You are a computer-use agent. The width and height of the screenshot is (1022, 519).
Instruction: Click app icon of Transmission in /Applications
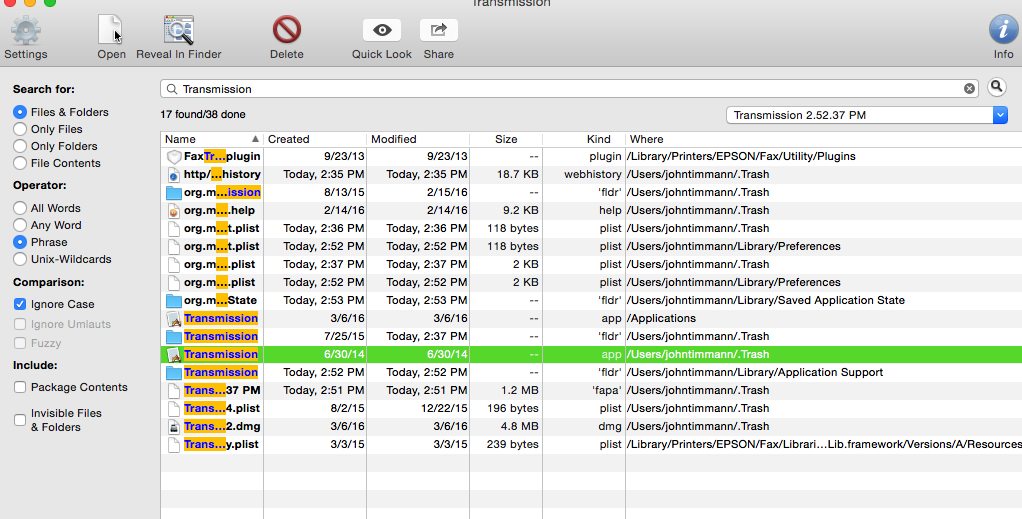tap(173, 319)
